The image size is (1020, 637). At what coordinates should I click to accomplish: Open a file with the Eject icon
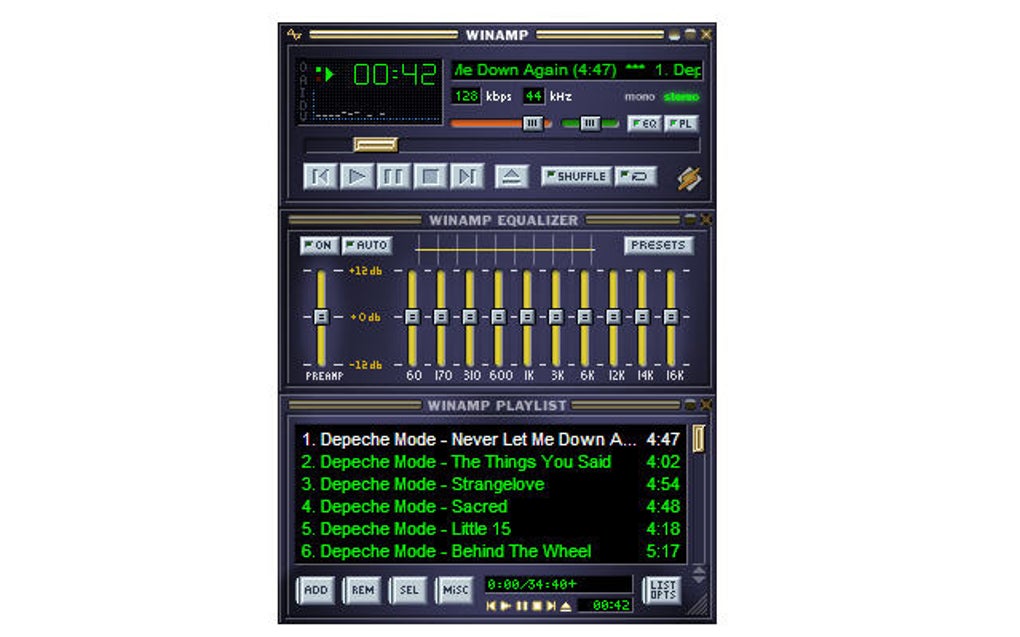(511, 177)
